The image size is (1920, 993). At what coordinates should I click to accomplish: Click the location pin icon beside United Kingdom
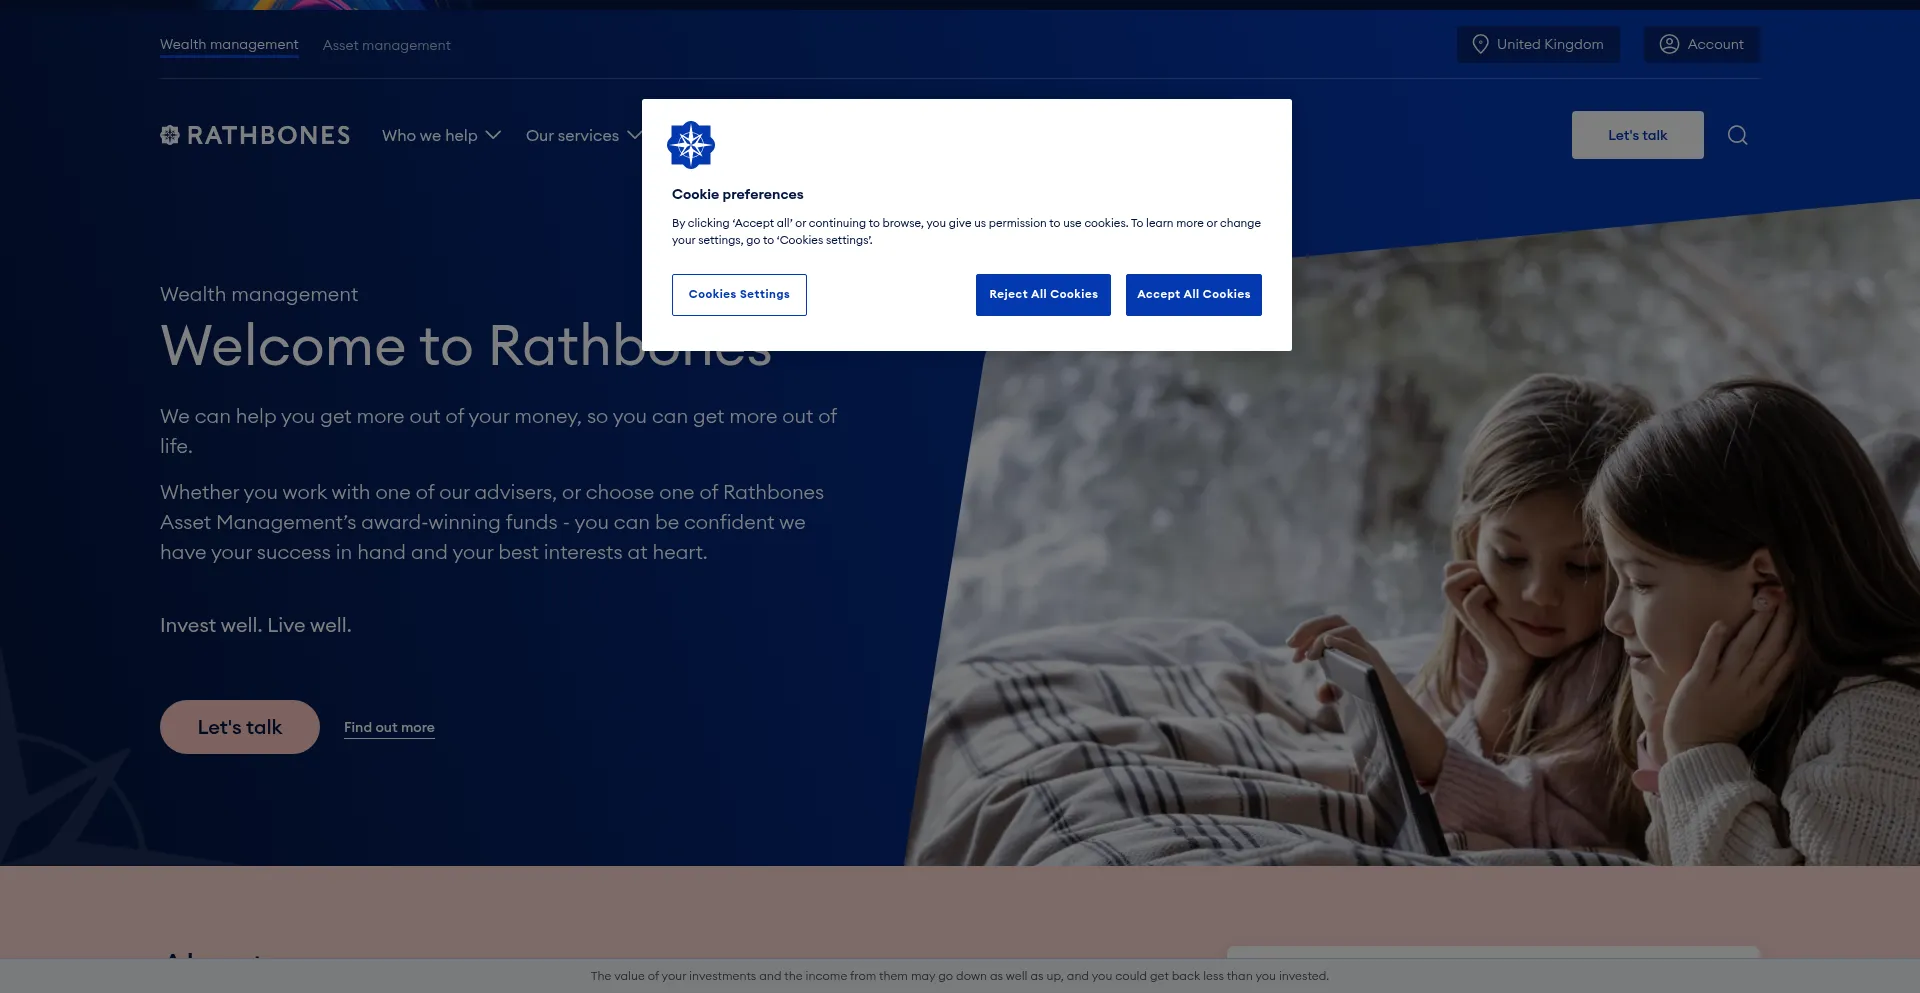pyautogui.click(x=1480, y=44)
